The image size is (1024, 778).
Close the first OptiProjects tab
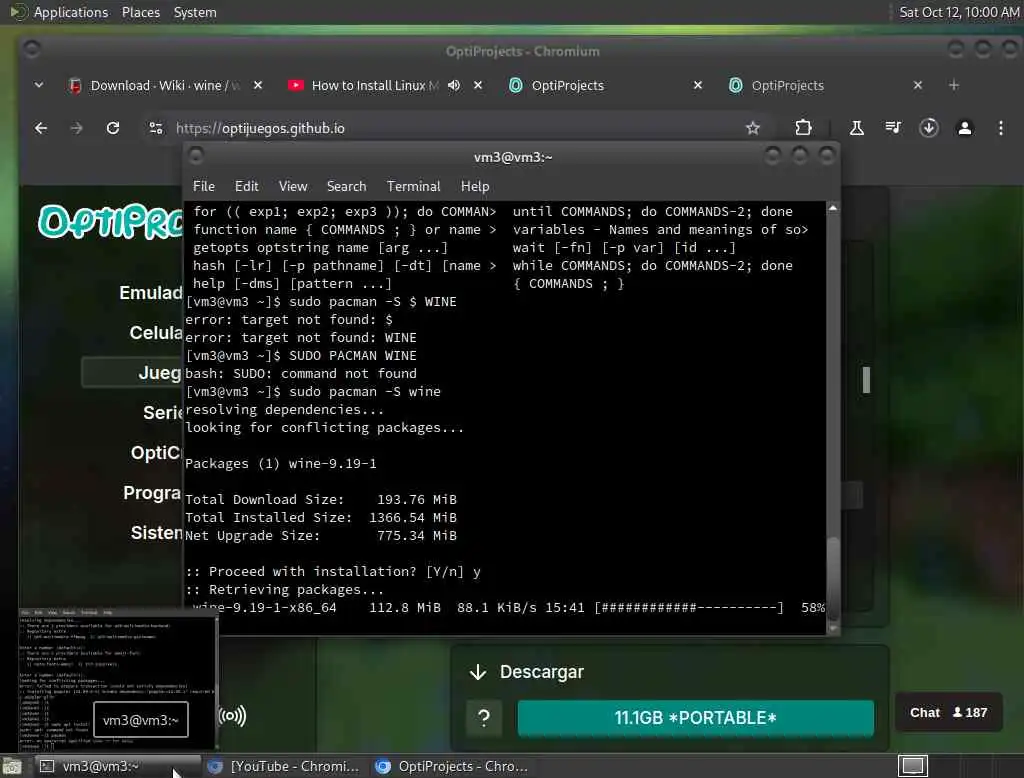697,86
